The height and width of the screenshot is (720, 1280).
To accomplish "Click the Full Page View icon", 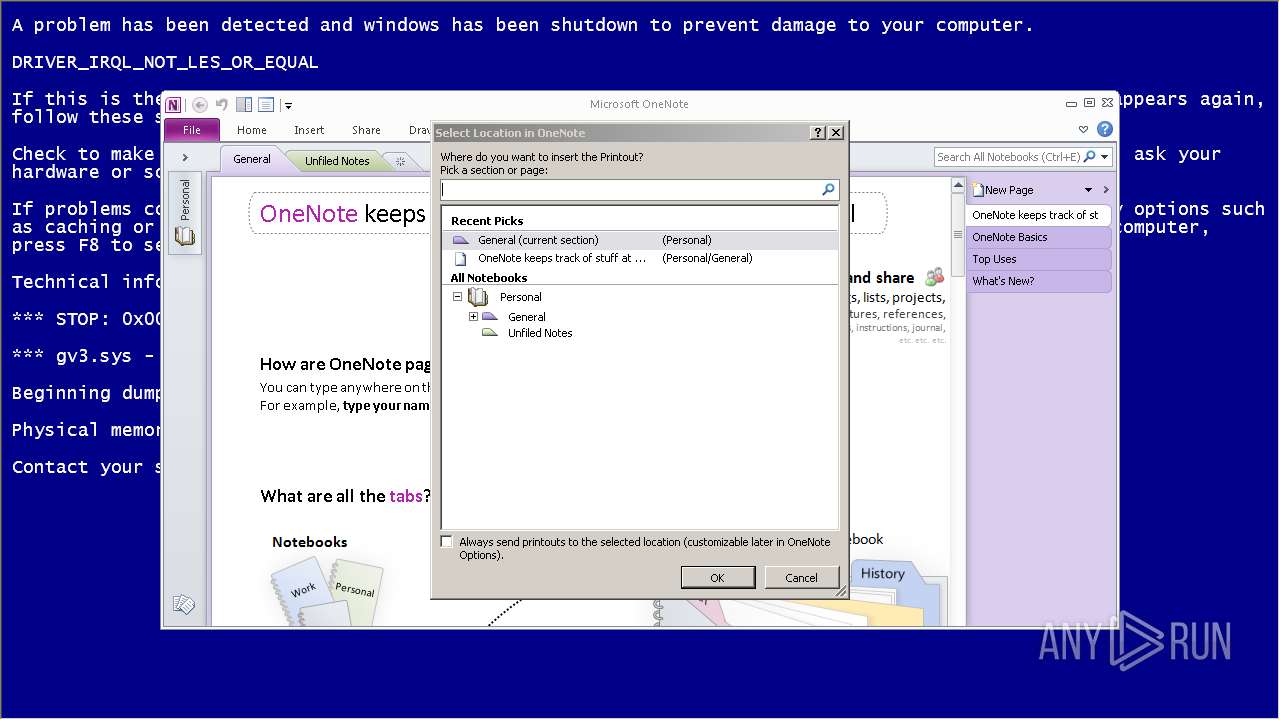I will [x=266, y=105].
